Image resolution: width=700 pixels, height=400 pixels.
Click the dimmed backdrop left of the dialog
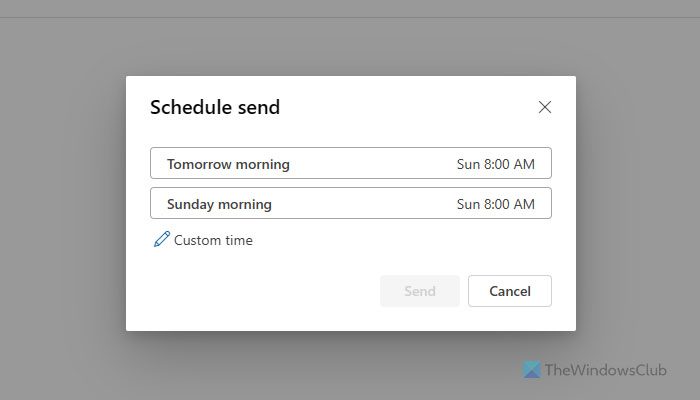[x=60, y=200]
